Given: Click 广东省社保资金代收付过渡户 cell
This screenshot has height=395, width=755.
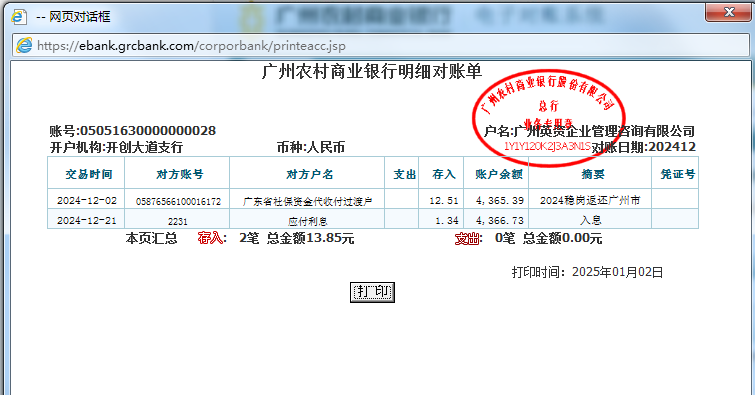Looking at the screenshot, I should [x=307, y=201].
